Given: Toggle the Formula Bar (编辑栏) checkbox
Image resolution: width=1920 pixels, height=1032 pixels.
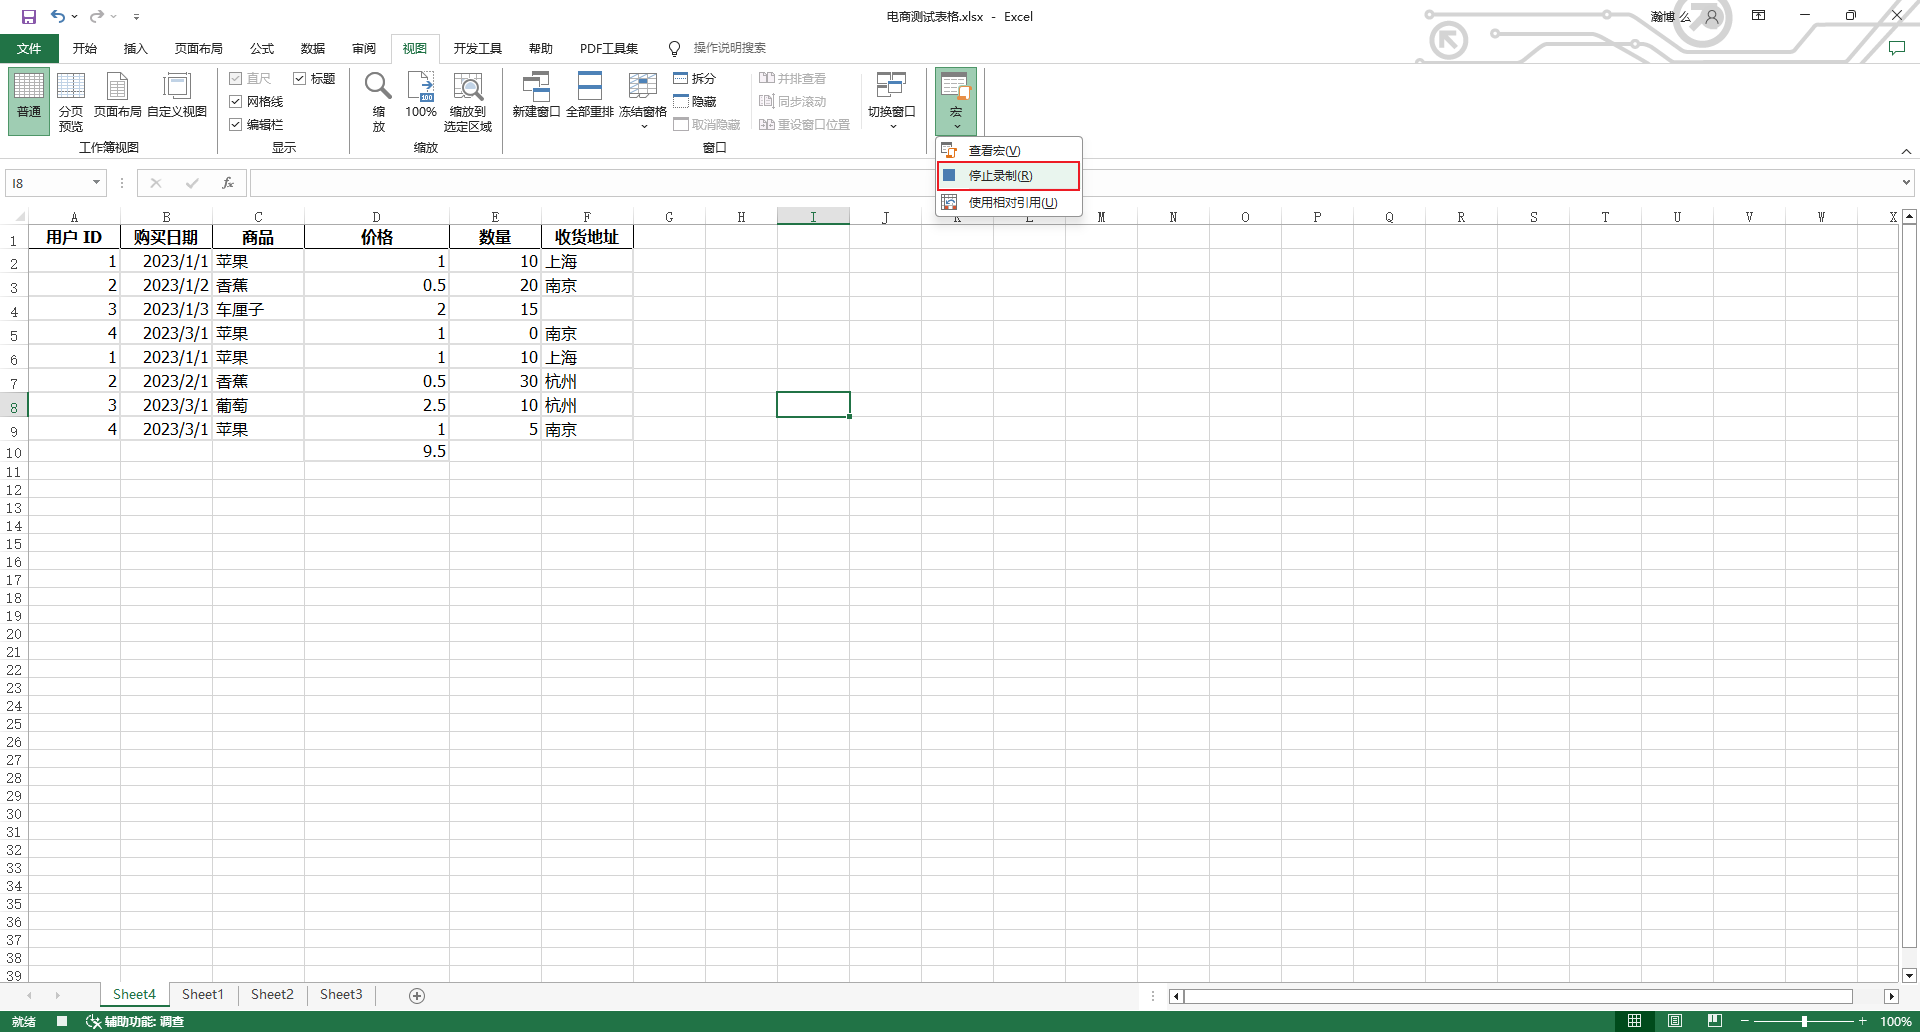Looking at the screenshot, I should tap(236, 125).
